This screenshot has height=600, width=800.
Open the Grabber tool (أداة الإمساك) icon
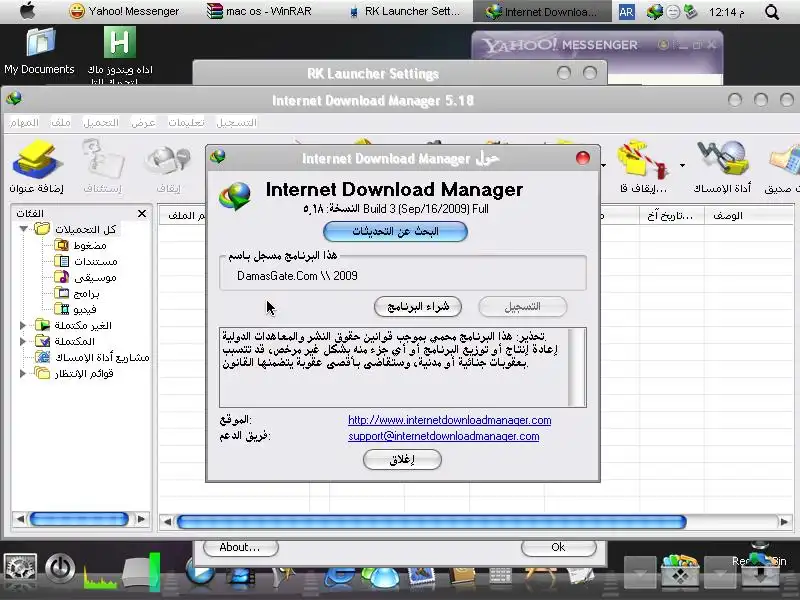click(722, 160)
